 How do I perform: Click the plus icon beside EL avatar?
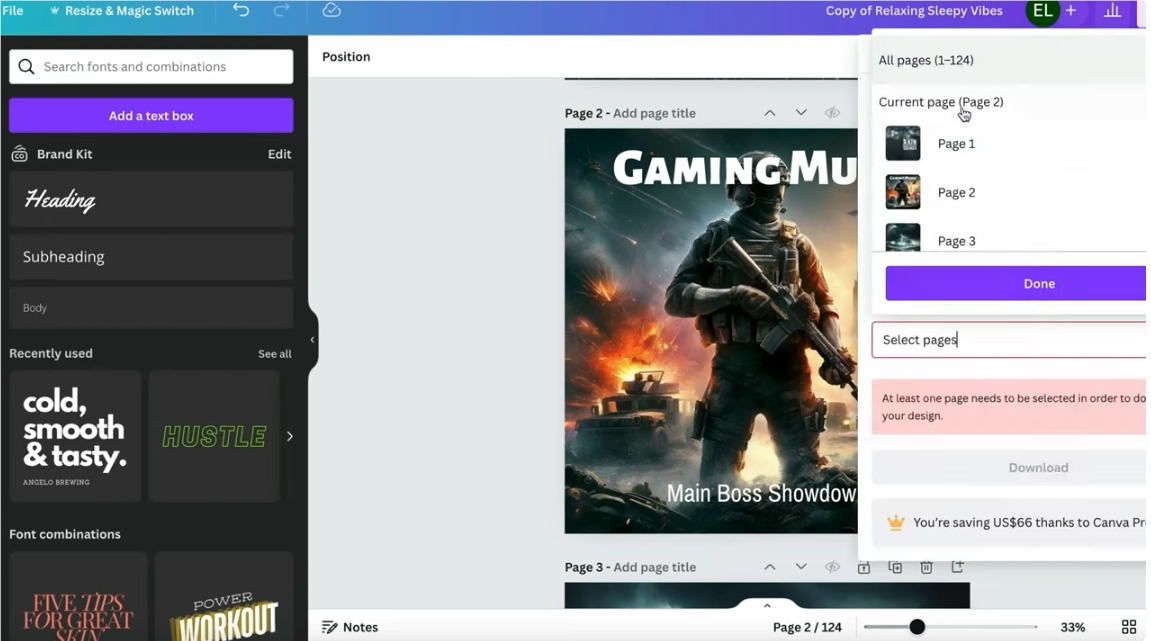[x=1071, y=11]
